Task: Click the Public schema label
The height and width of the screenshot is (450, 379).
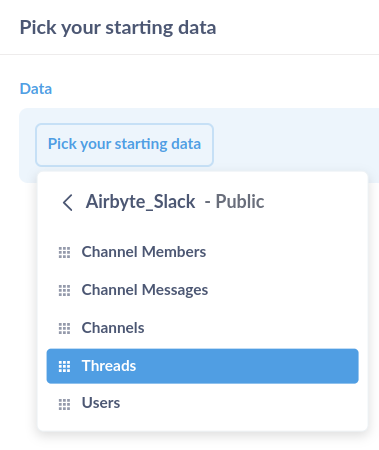Action: click(x=240, y=201)
